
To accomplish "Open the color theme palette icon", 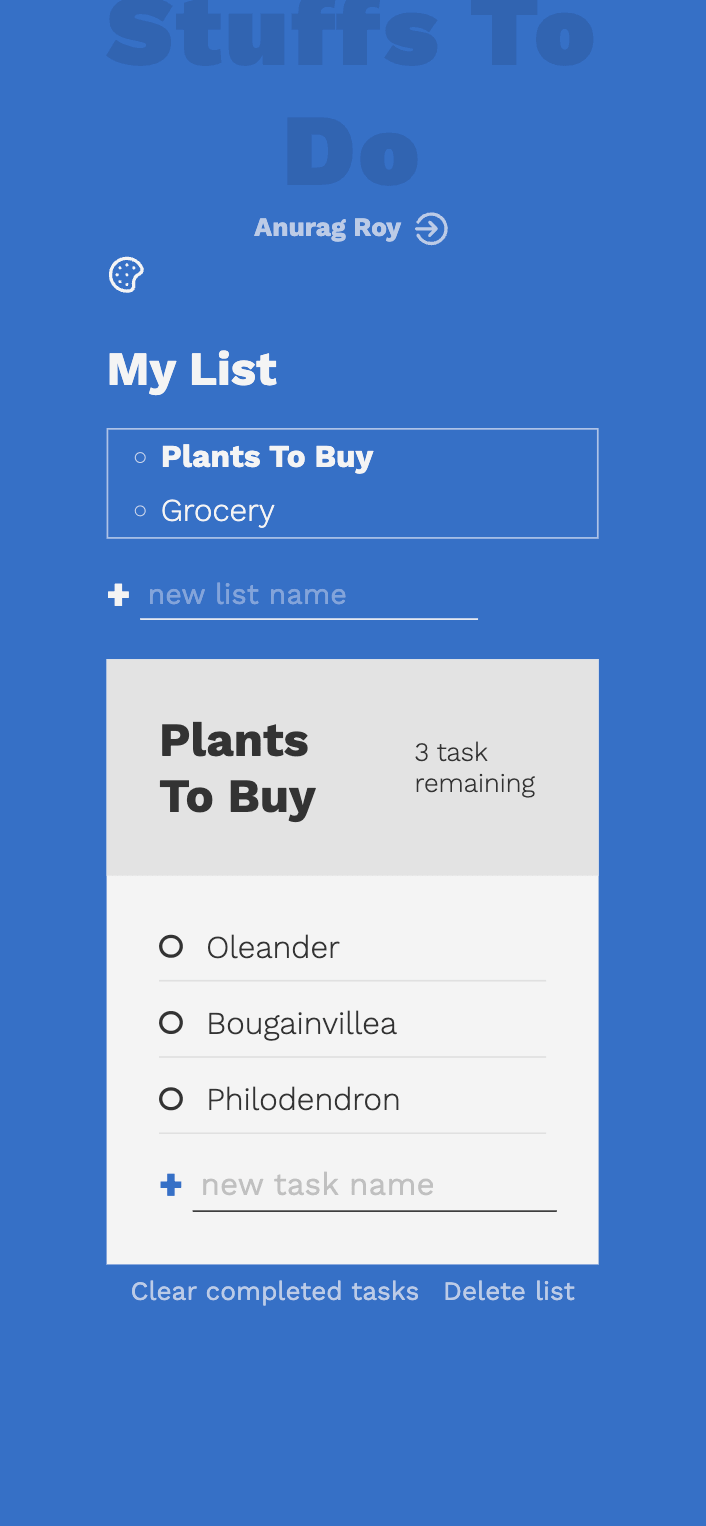I will point(126,275).
